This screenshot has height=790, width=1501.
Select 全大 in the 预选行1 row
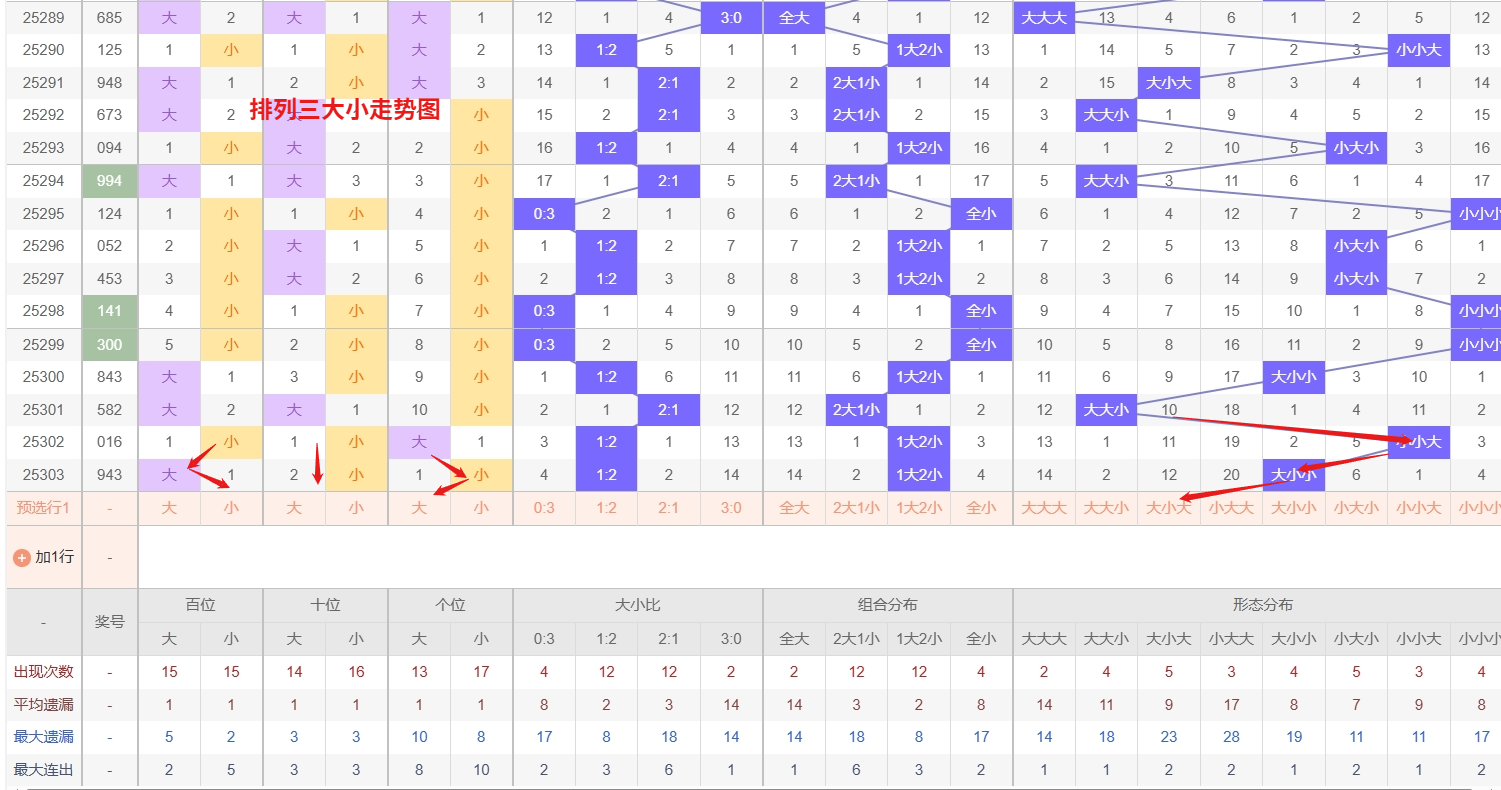coord(794,508)
